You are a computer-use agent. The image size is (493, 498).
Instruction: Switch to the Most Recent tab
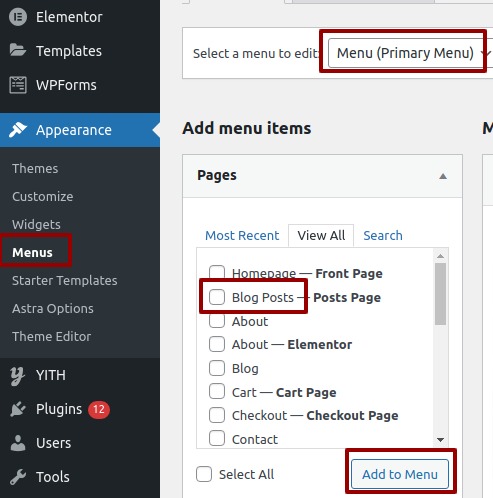242,235
